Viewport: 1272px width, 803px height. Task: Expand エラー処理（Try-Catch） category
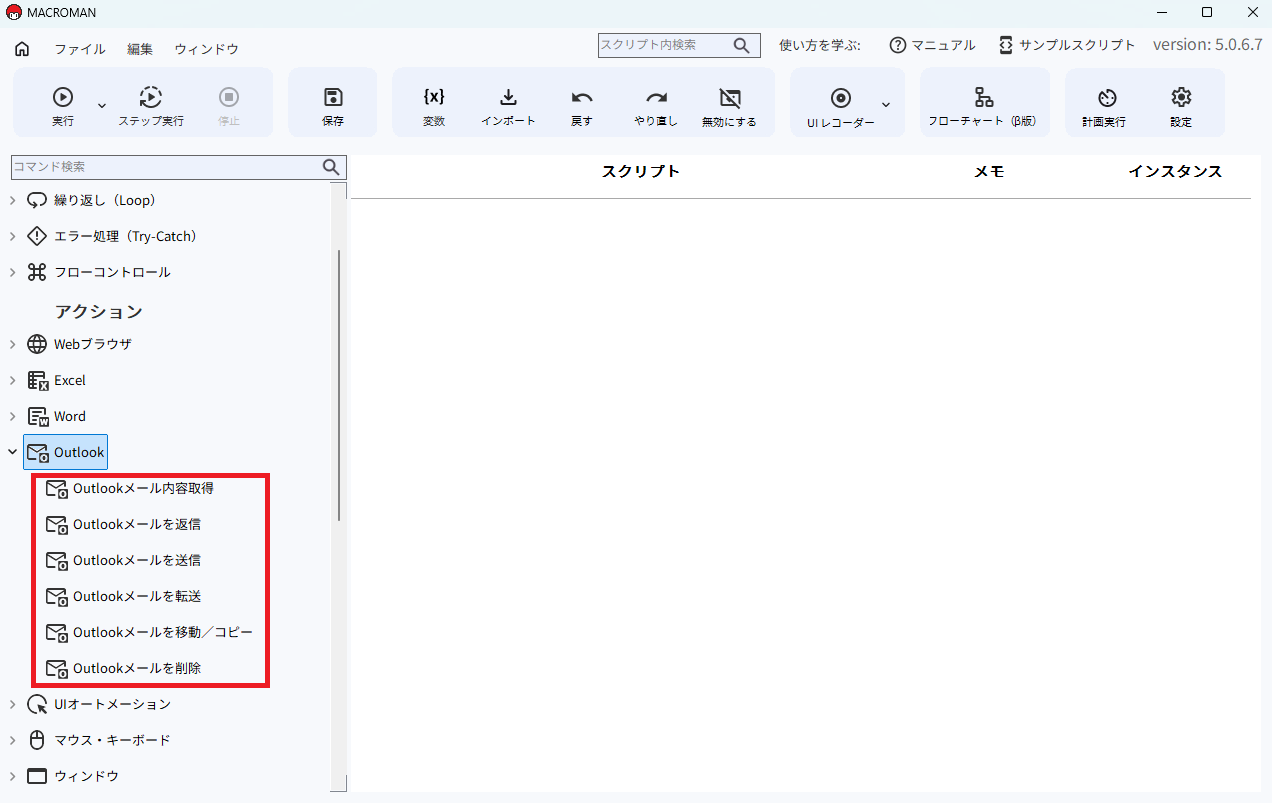(x=13, y=236)
